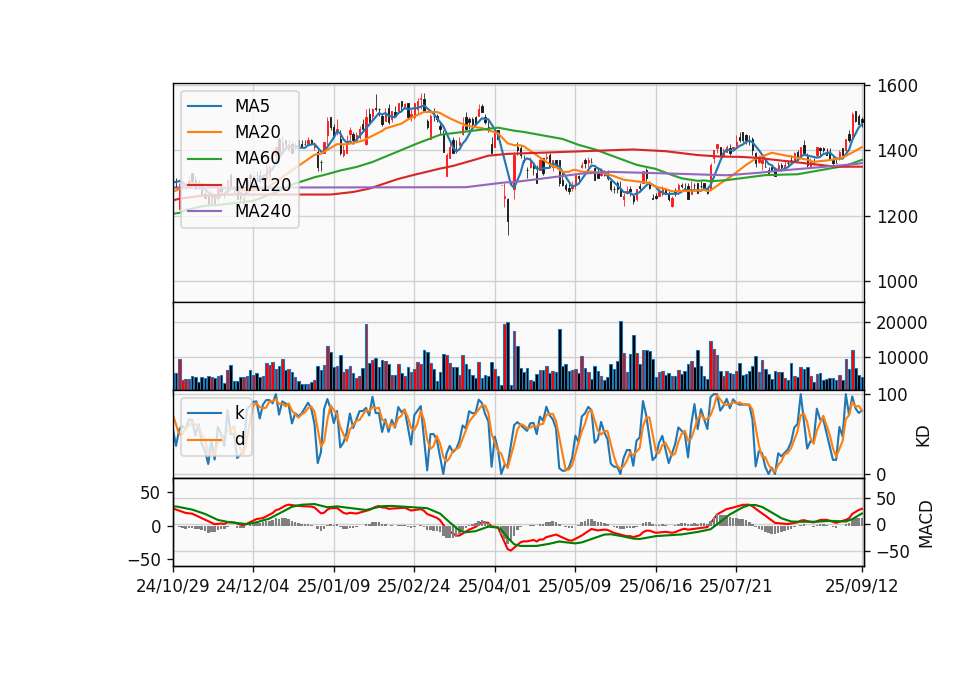The image size is (960, 690).
Task: Click the MA5 legend label
Action: click(x=252, y=106)
